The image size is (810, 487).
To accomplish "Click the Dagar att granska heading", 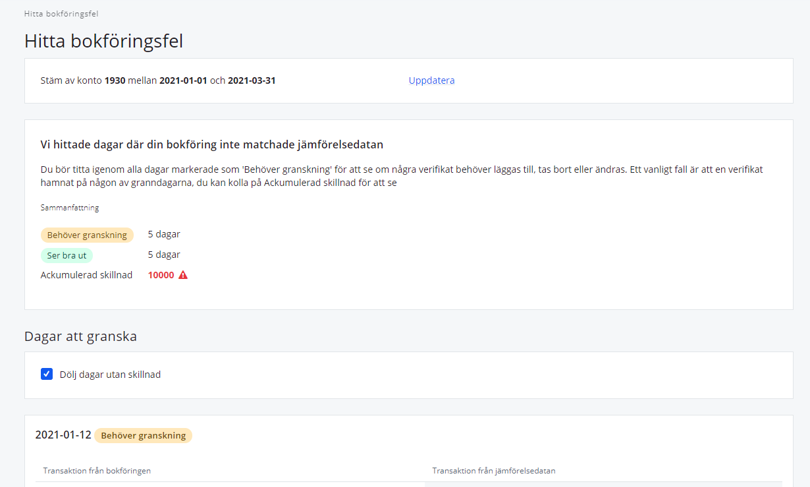I will pos(81,336).
